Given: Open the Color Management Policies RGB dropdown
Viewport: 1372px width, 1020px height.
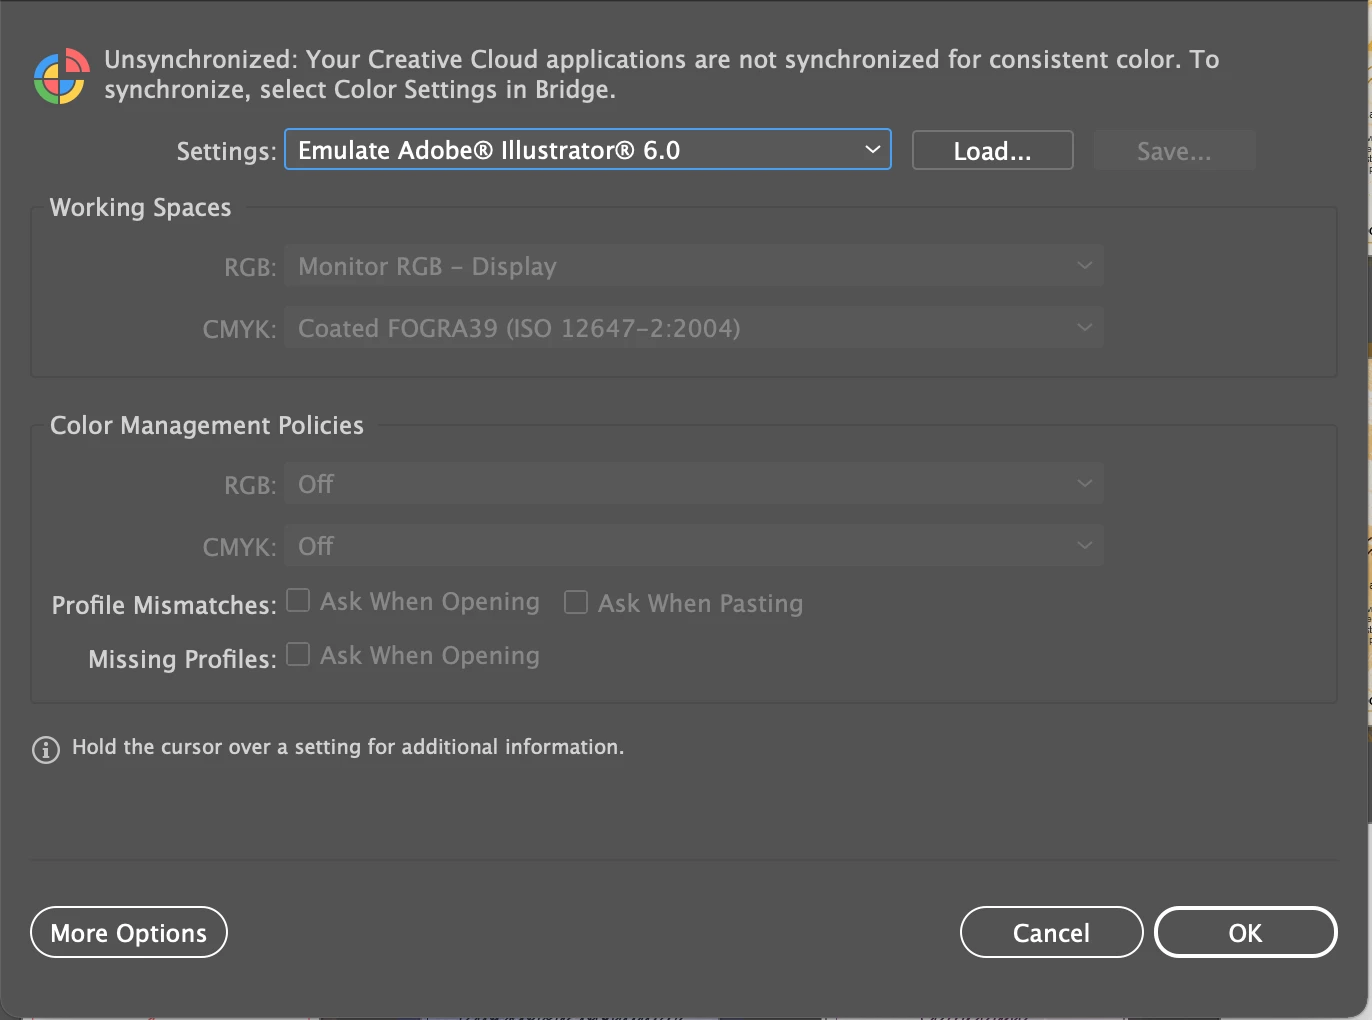Looking at the screenshot, I should click(694, 484).
